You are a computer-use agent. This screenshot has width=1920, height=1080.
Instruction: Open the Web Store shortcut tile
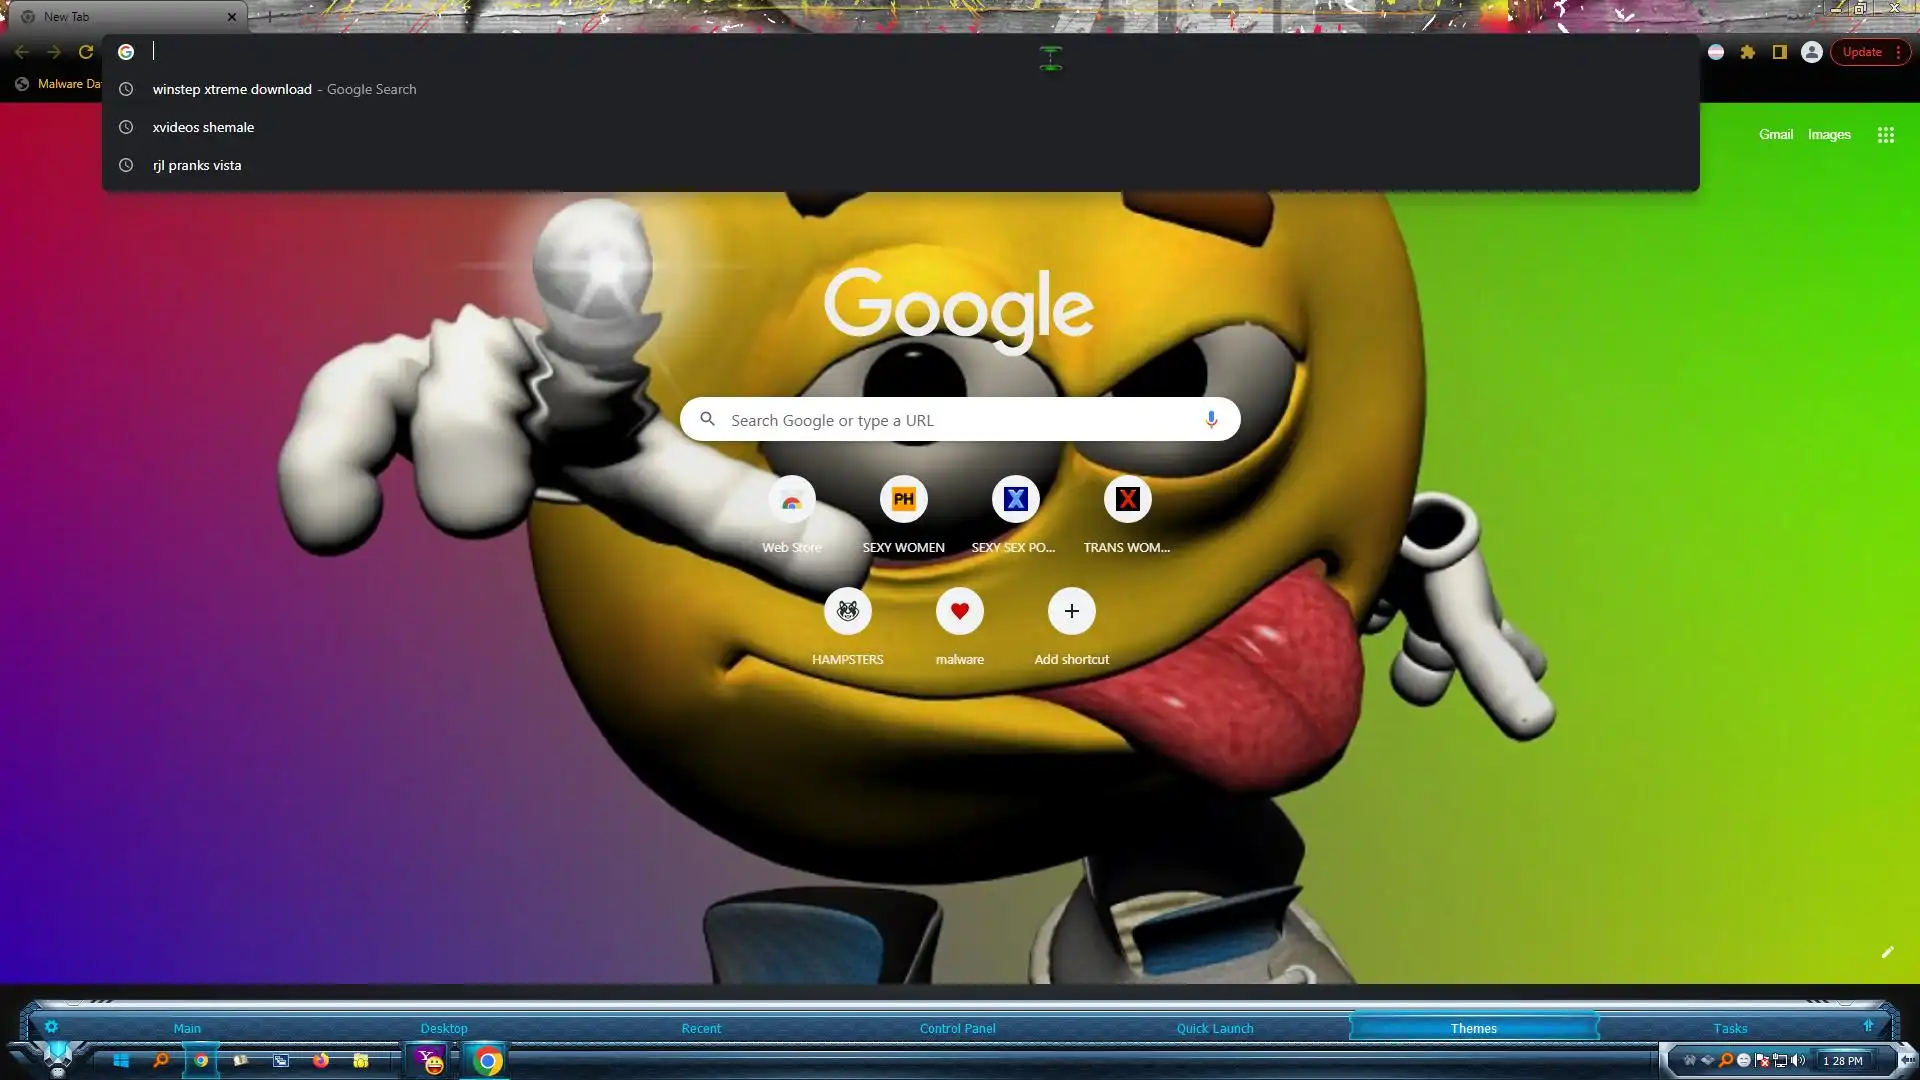tap(791, 500)
